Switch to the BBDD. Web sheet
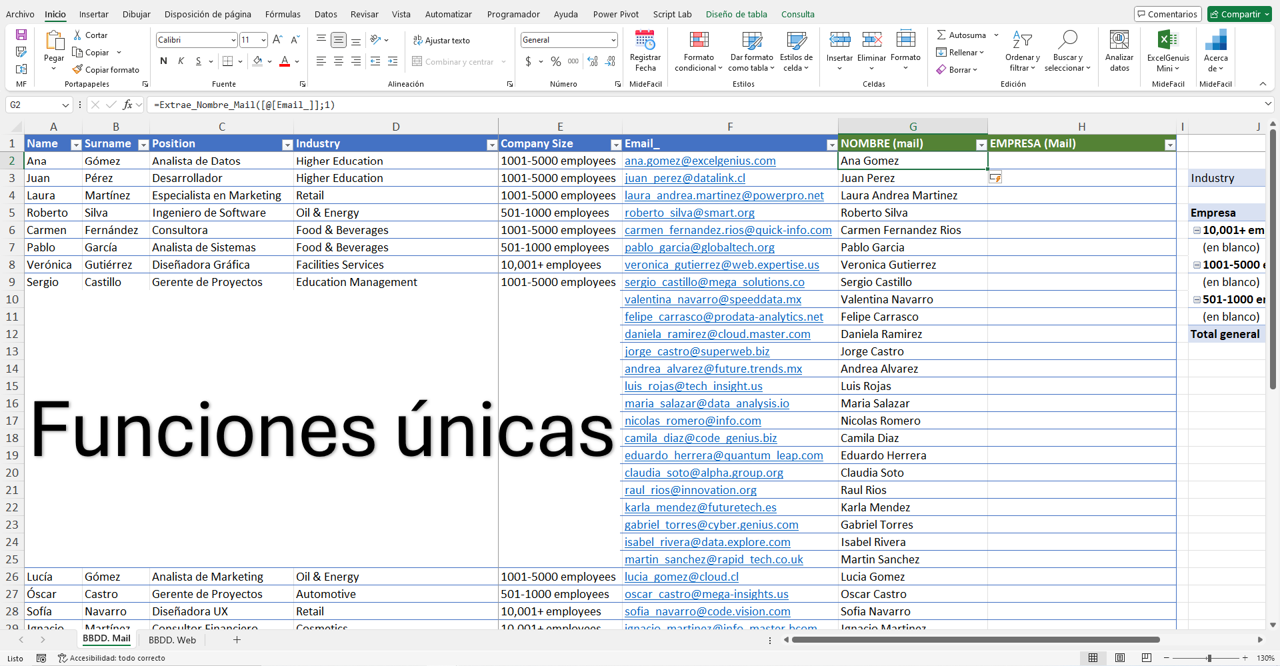This screenshot has height=666, width=1280. click(172, 639)
